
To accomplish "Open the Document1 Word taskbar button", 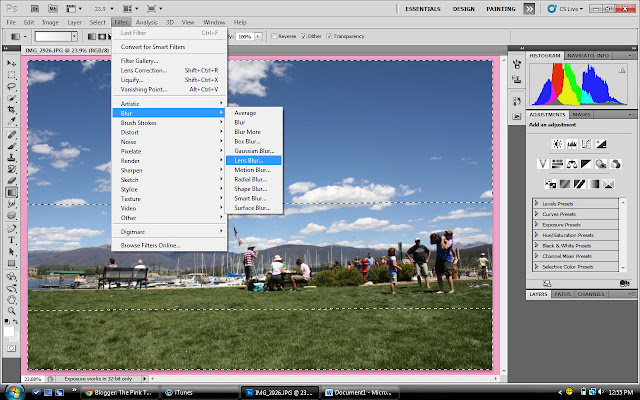I will click(x=360, y=393).
